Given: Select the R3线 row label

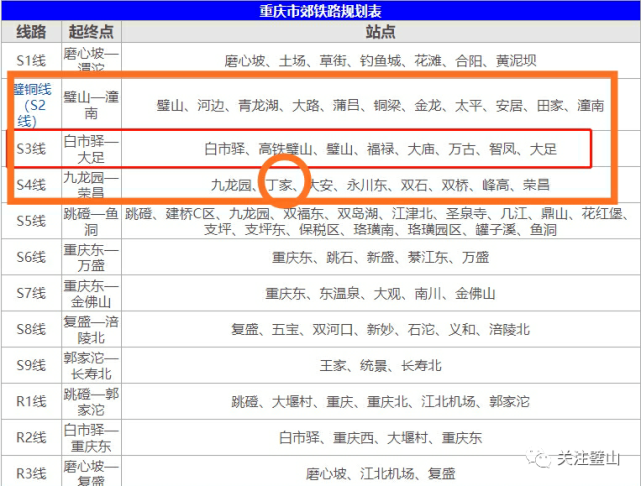Looking at the screenshot, I should coord(31,473).
